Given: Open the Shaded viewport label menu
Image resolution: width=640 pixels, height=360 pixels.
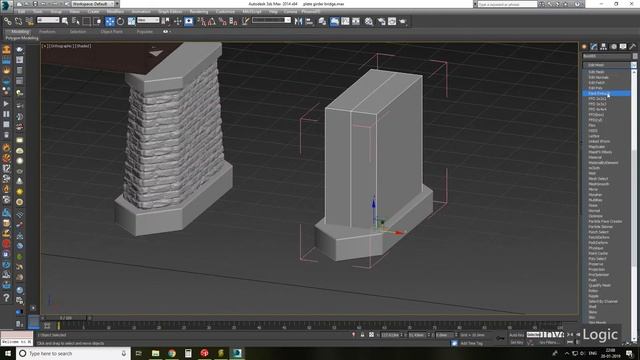Looking at the screenshot, I should (x=83, y=46).
